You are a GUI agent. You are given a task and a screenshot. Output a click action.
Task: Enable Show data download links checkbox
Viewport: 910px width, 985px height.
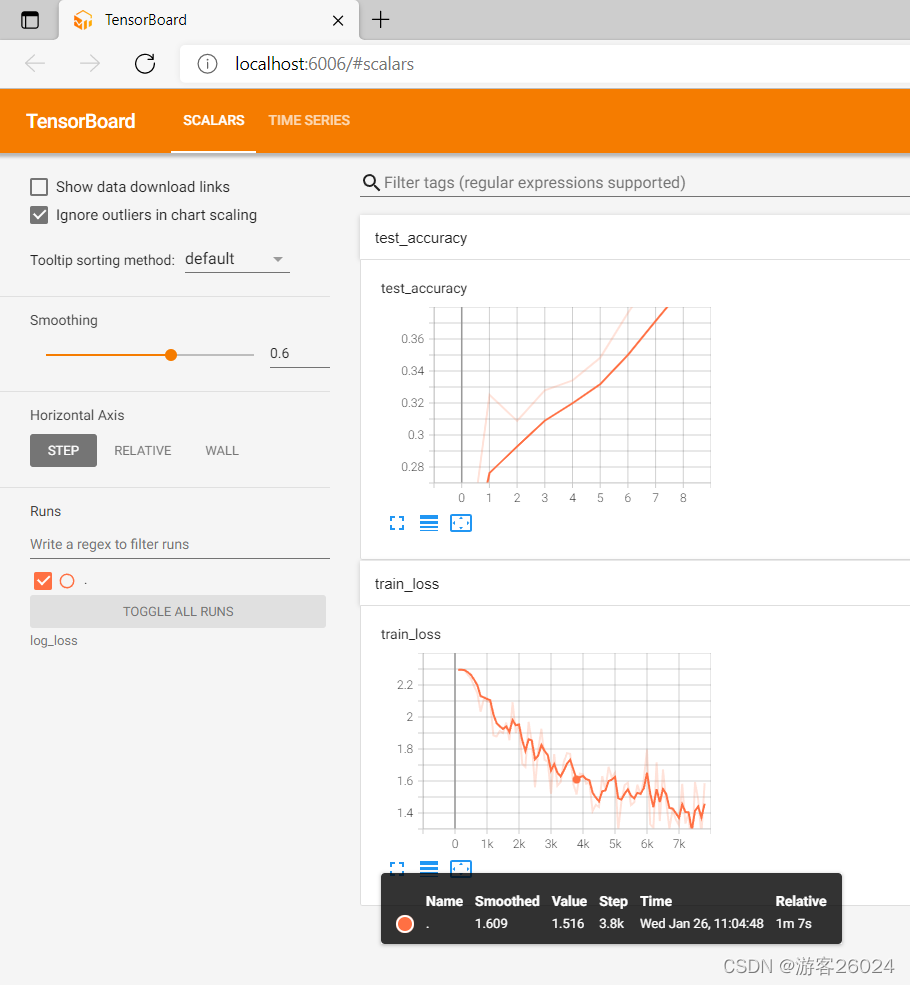coord(39,187)
